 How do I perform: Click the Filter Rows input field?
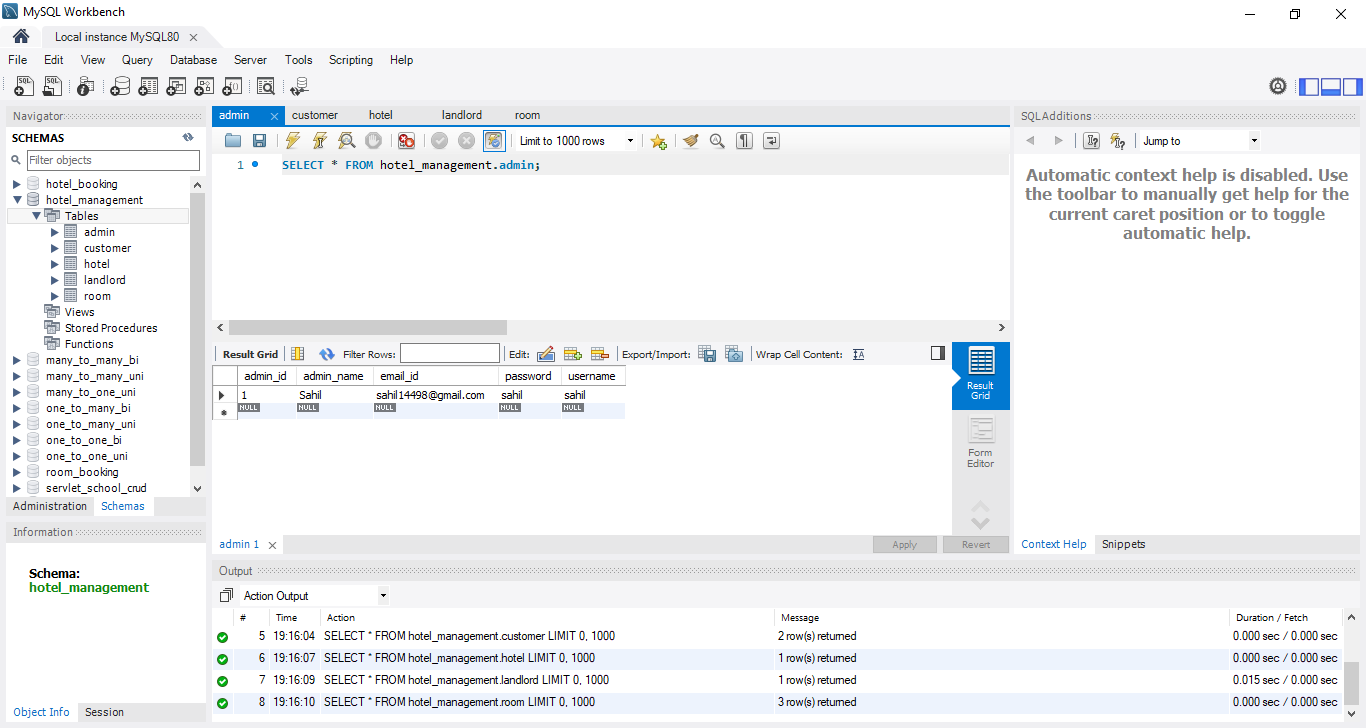click(449, 353)
